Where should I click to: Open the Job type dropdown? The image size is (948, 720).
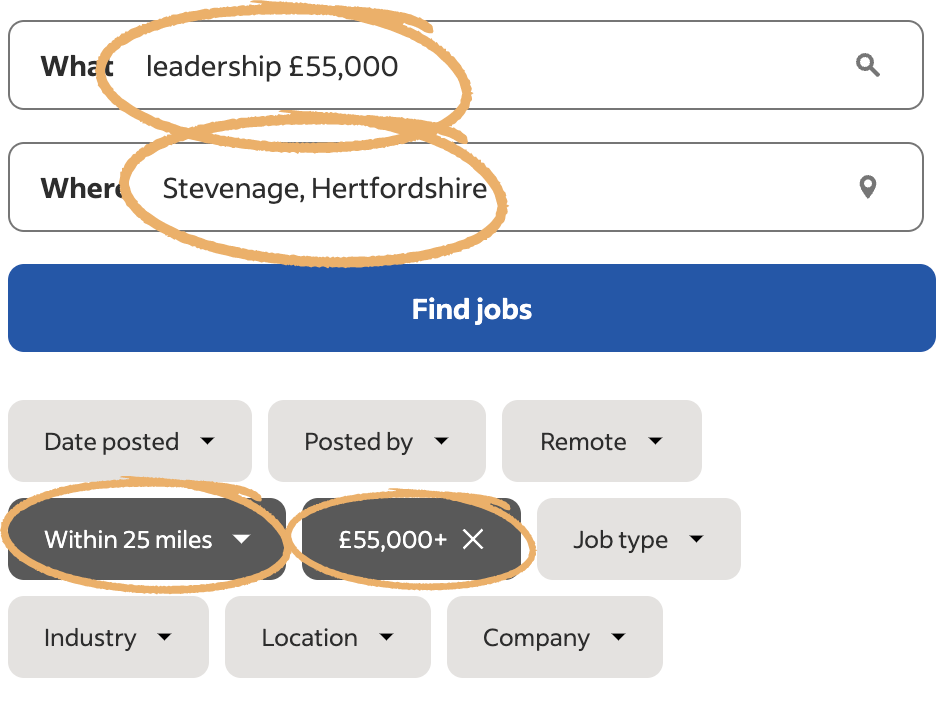point(638,540)
